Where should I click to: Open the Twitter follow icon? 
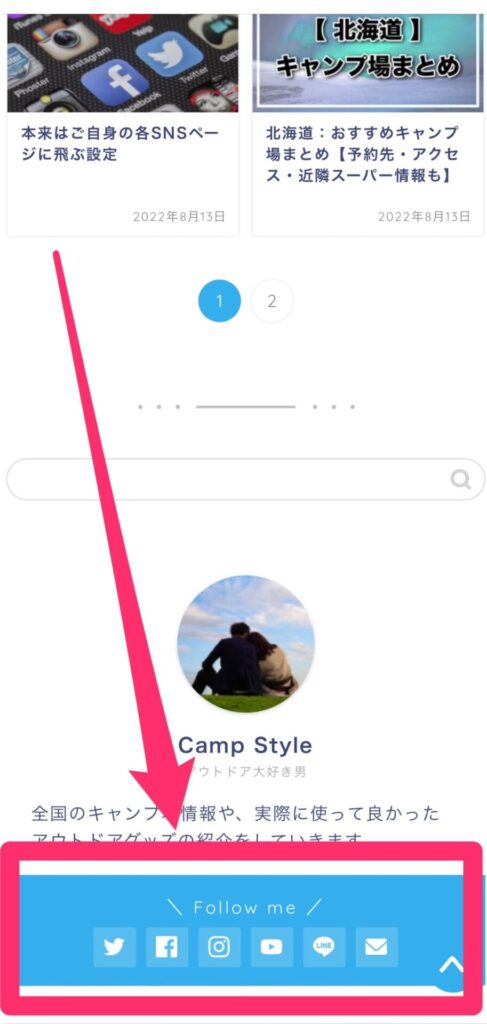[x=114, y=947]
